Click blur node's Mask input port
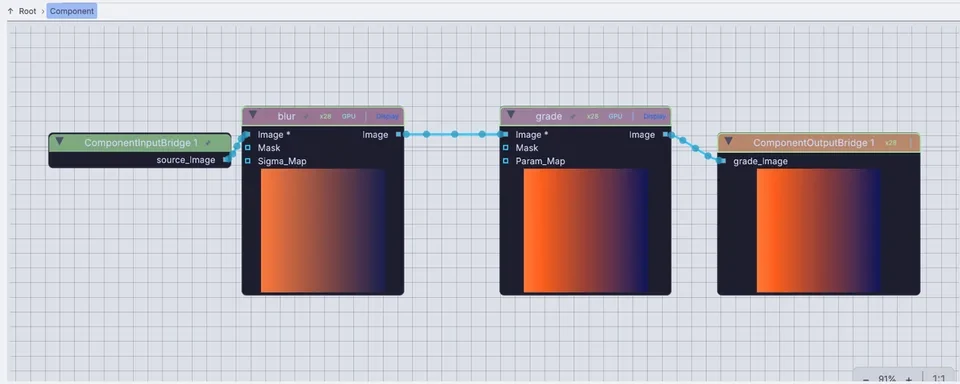The image size is (960, 384). pyautogui.click(x=247, y=148)
